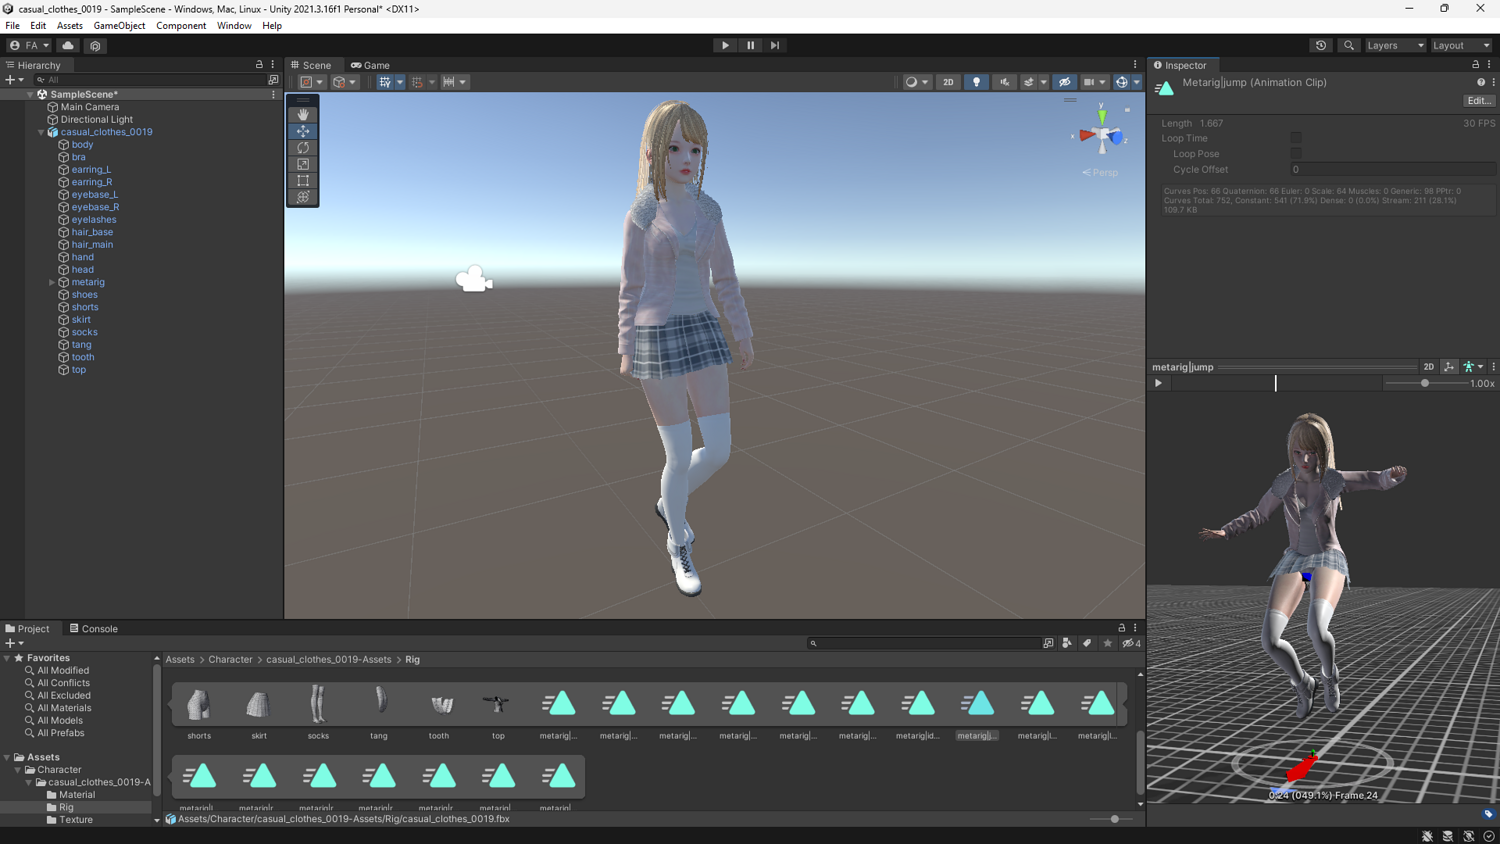Screen dimensions: 1500x844
Task: Toggle pivot/root motion icon in preview
Action: 1449,367
